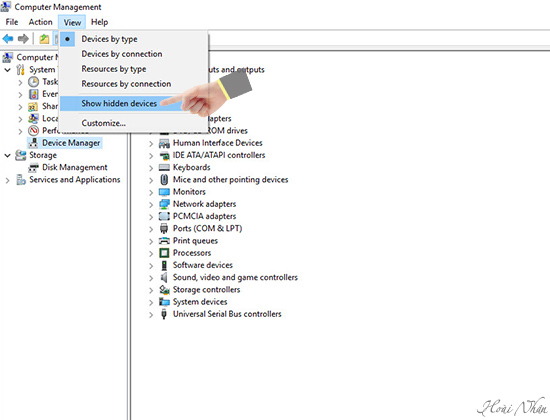Close the open View menu
The height and width of the screenshot is (420, 550).
(x=72, y=22)
